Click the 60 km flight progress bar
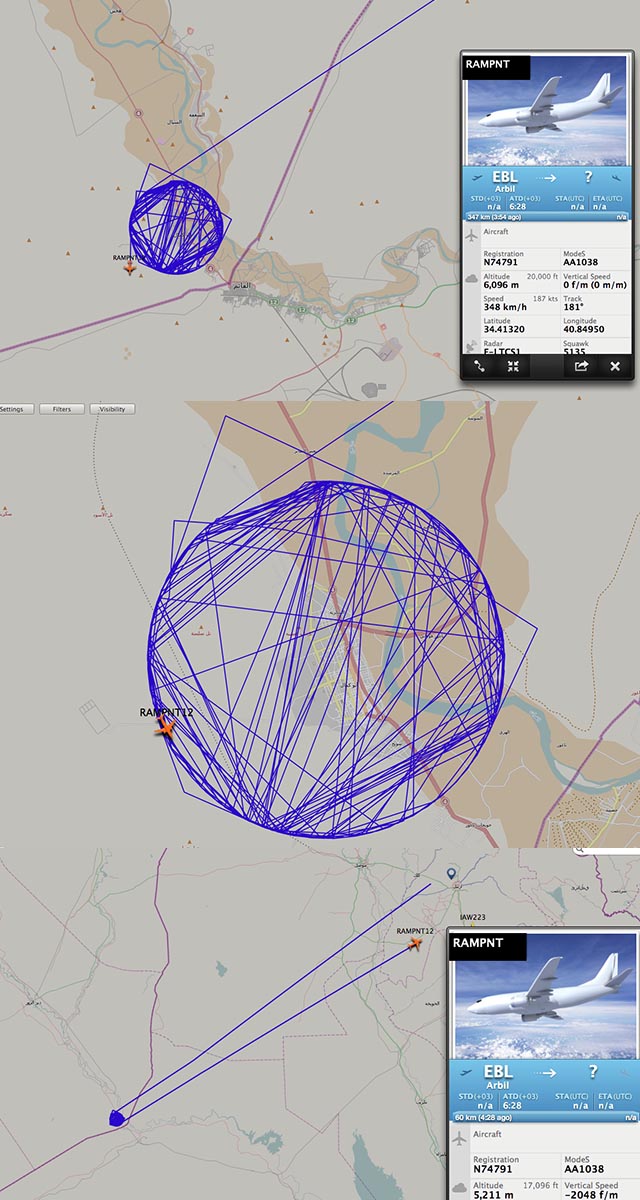 click(545, 1115)
